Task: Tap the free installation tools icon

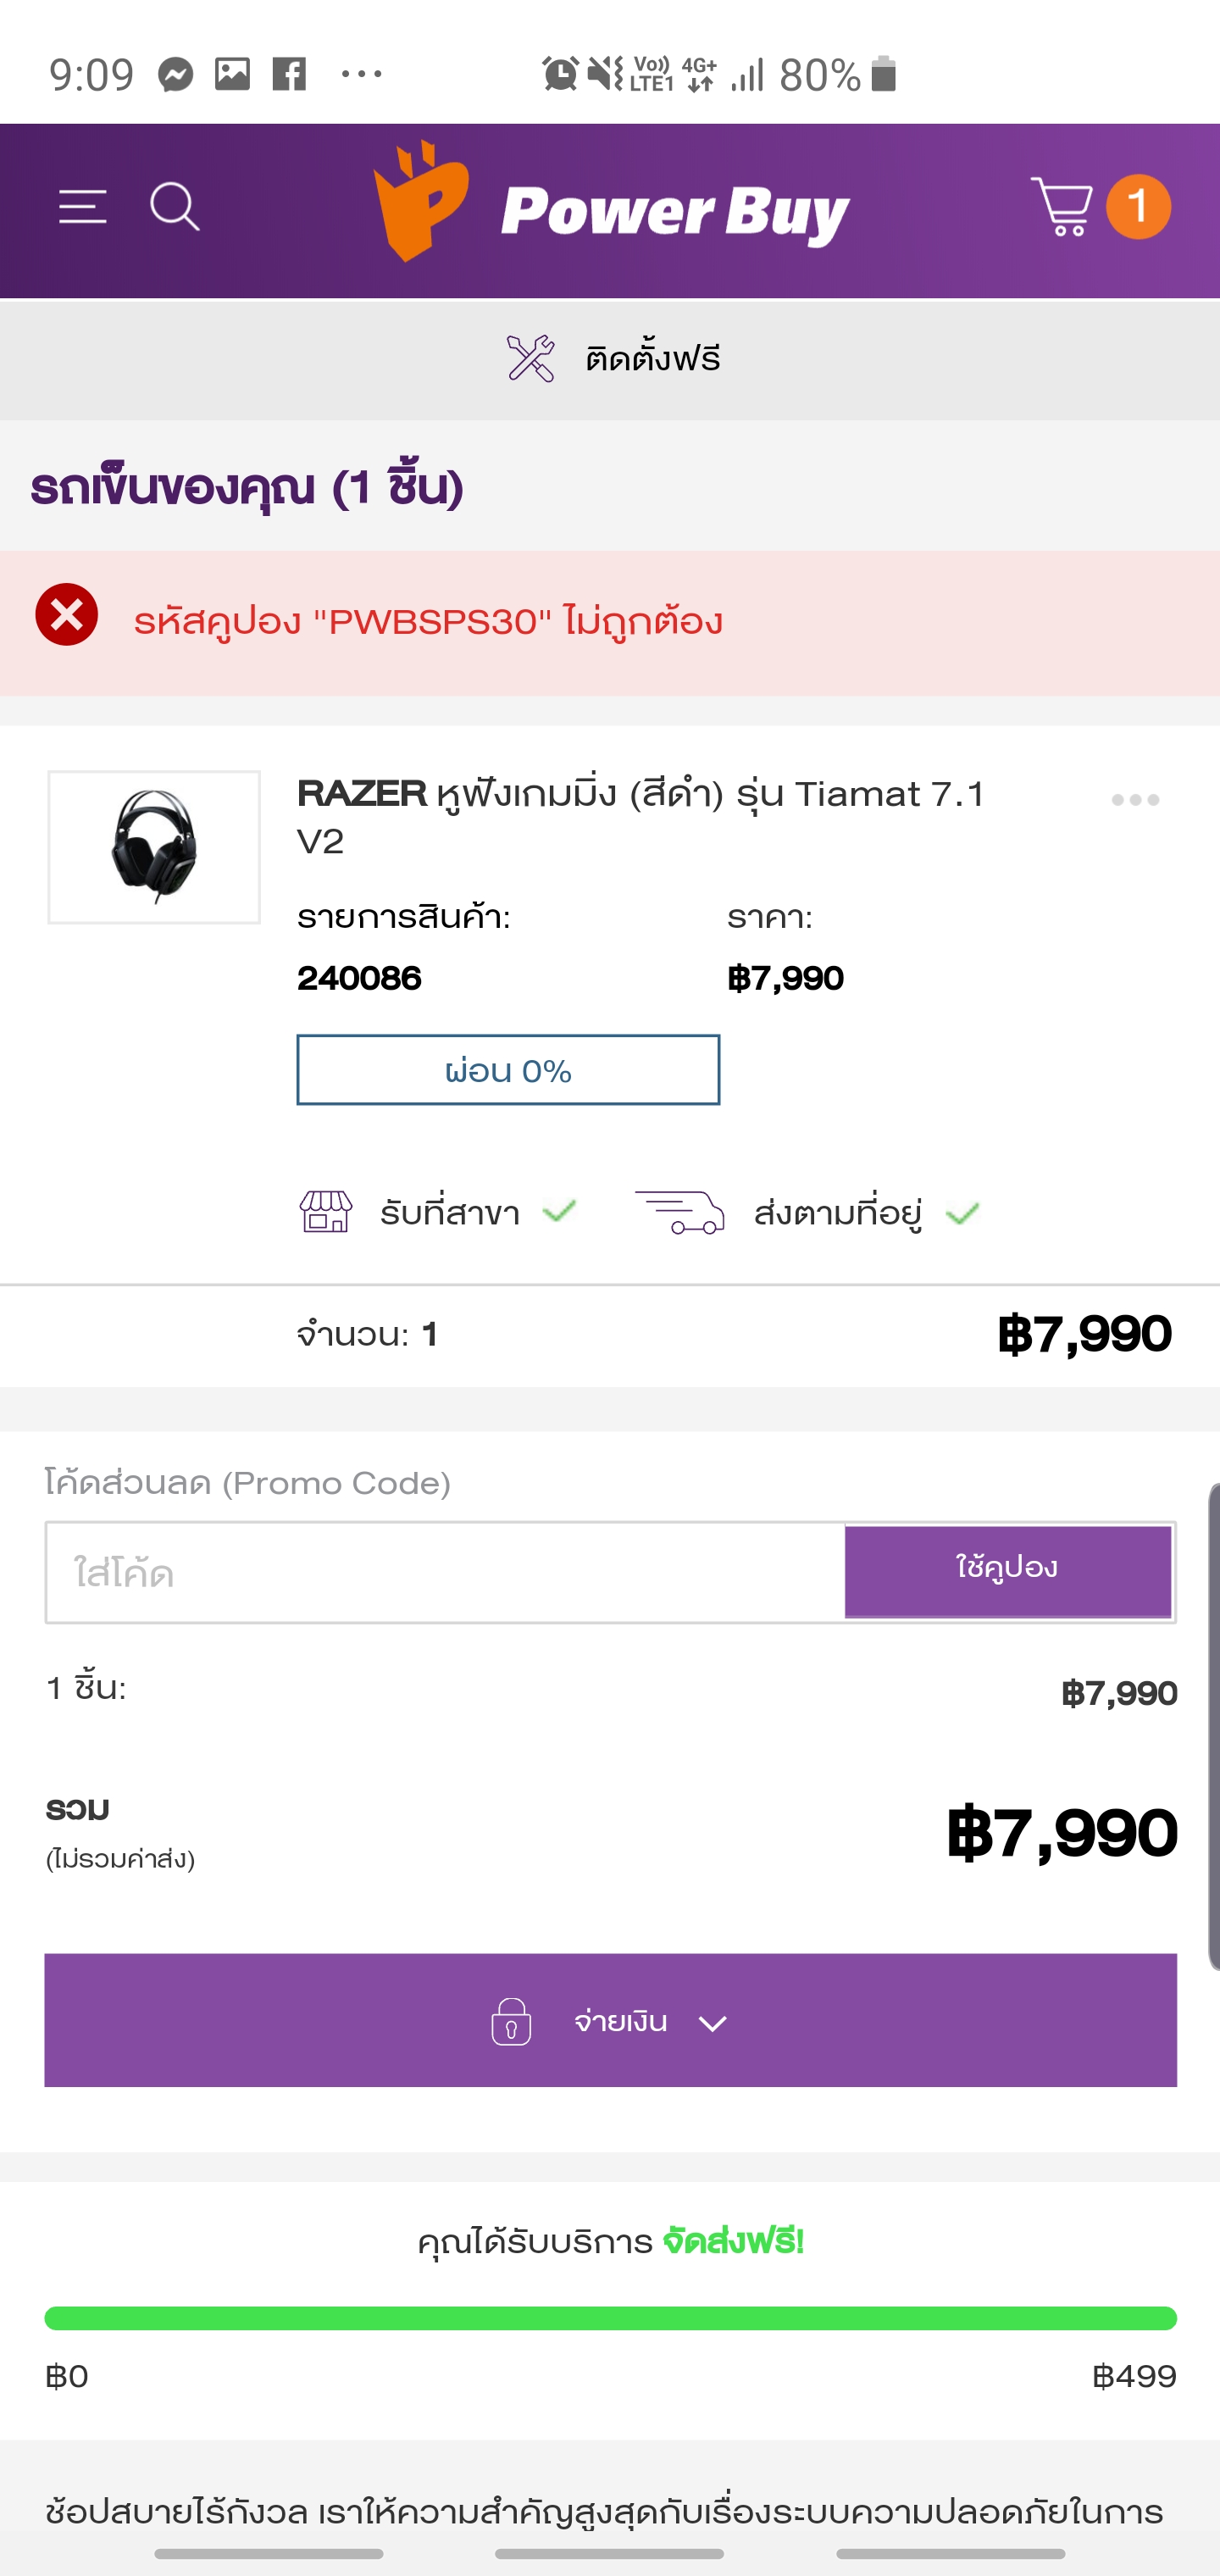Action: [530, 359]
